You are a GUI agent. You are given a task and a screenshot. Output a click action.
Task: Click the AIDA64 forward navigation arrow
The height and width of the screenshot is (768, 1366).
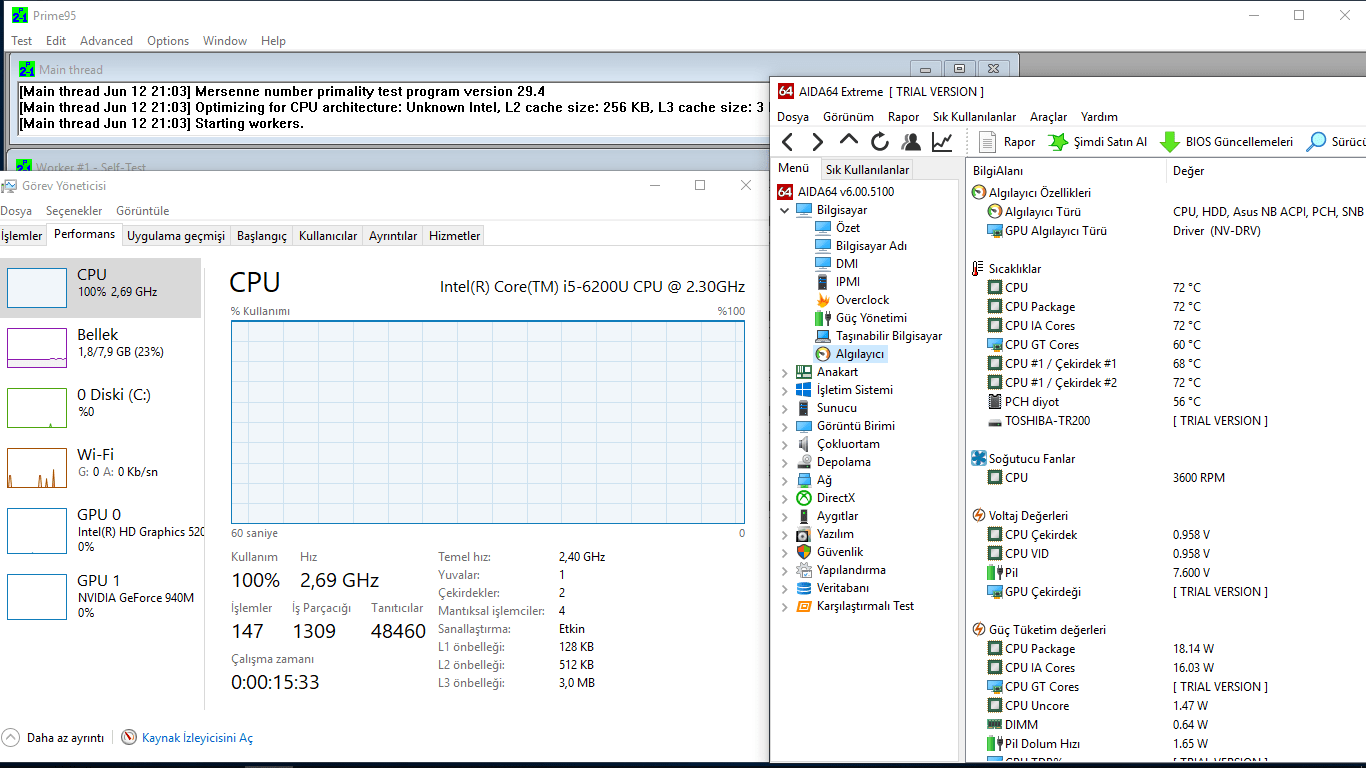(818, 142)
